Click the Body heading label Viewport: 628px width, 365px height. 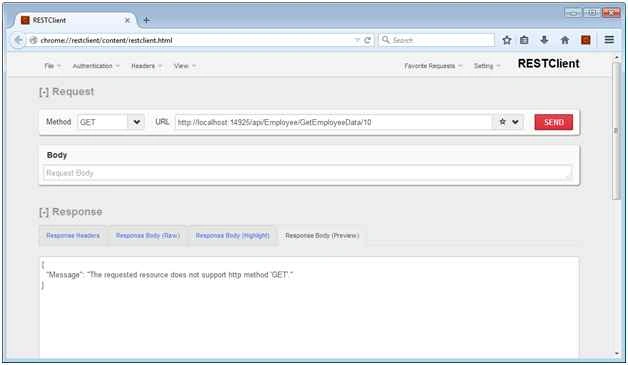tap(57, 155)
